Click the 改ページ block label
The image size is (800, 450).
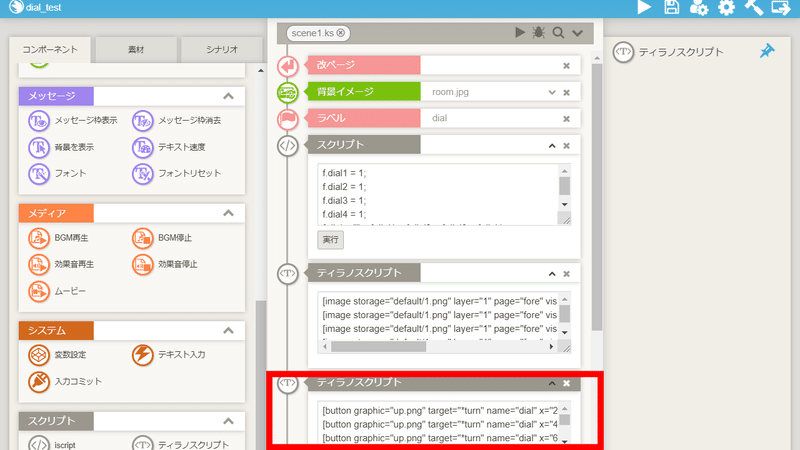(364, 65)
